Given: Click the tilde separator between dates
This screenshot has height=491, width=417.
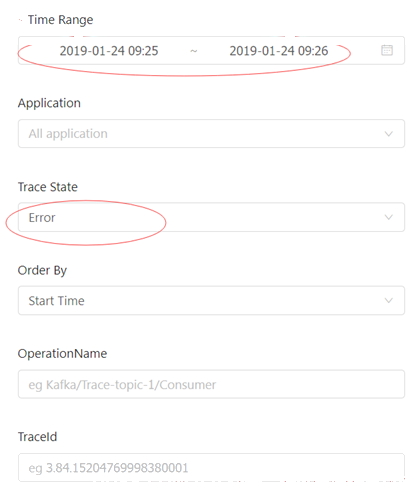Looking at the screenshot, I should 194,51.
